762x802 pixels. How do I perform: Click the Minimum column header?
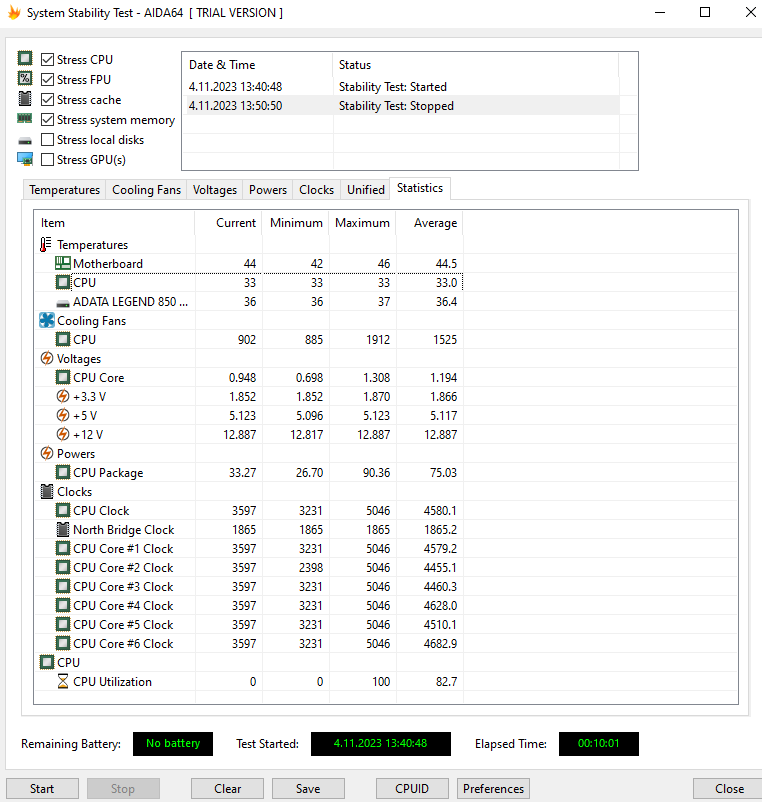tap(296, 223)
